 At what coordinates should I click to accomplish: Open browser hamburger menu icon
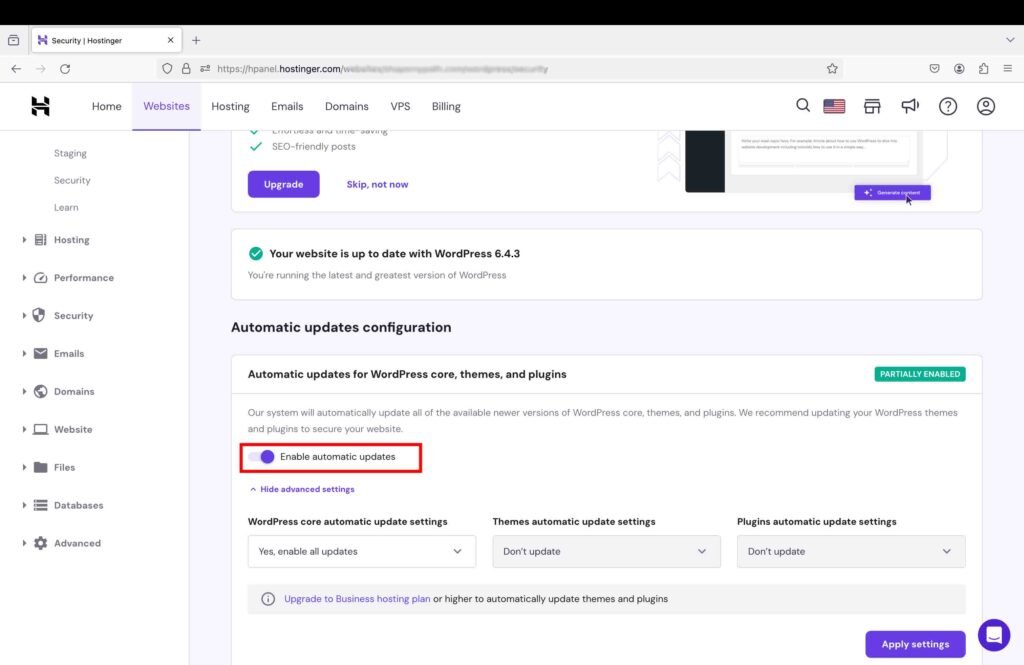(x=1008, y=69)
